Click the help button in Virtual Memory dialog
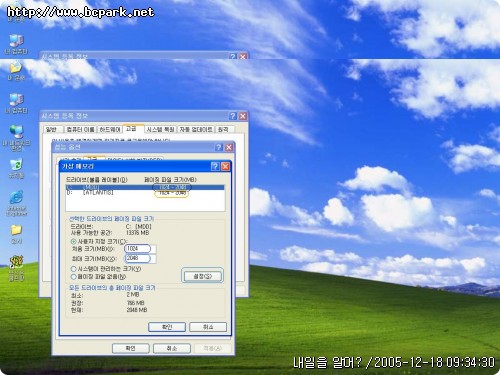 pos(215,166)
